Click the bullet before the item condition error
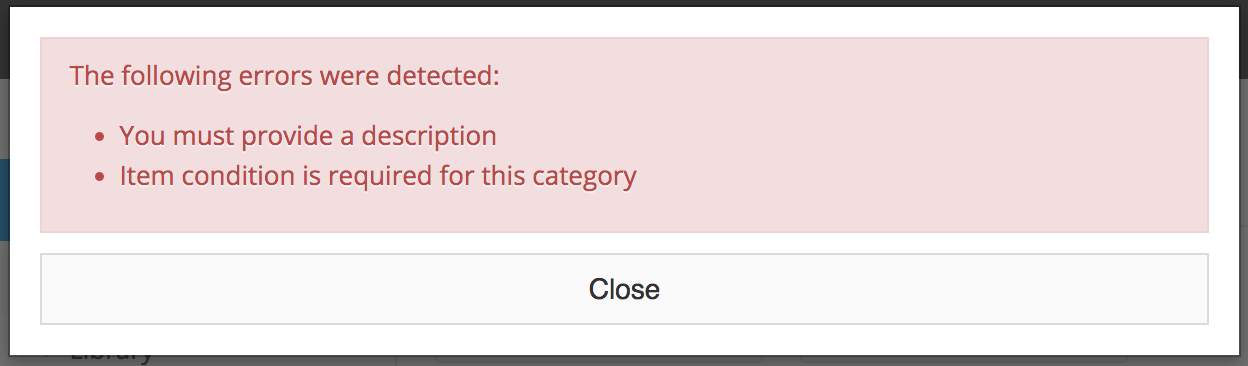Viewport: 1248px width, 366px height. [x=100, y=178]
